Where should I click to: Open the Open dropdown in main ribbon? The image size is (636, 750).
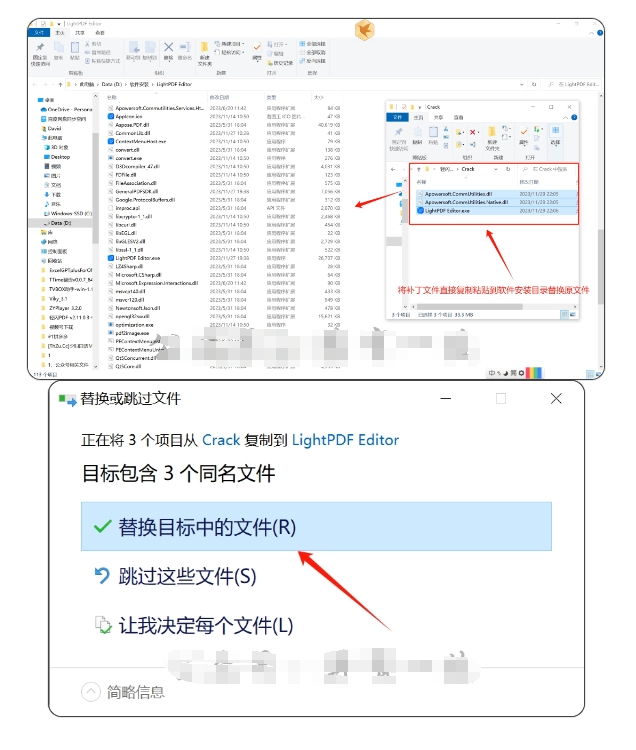click(277, 44)
